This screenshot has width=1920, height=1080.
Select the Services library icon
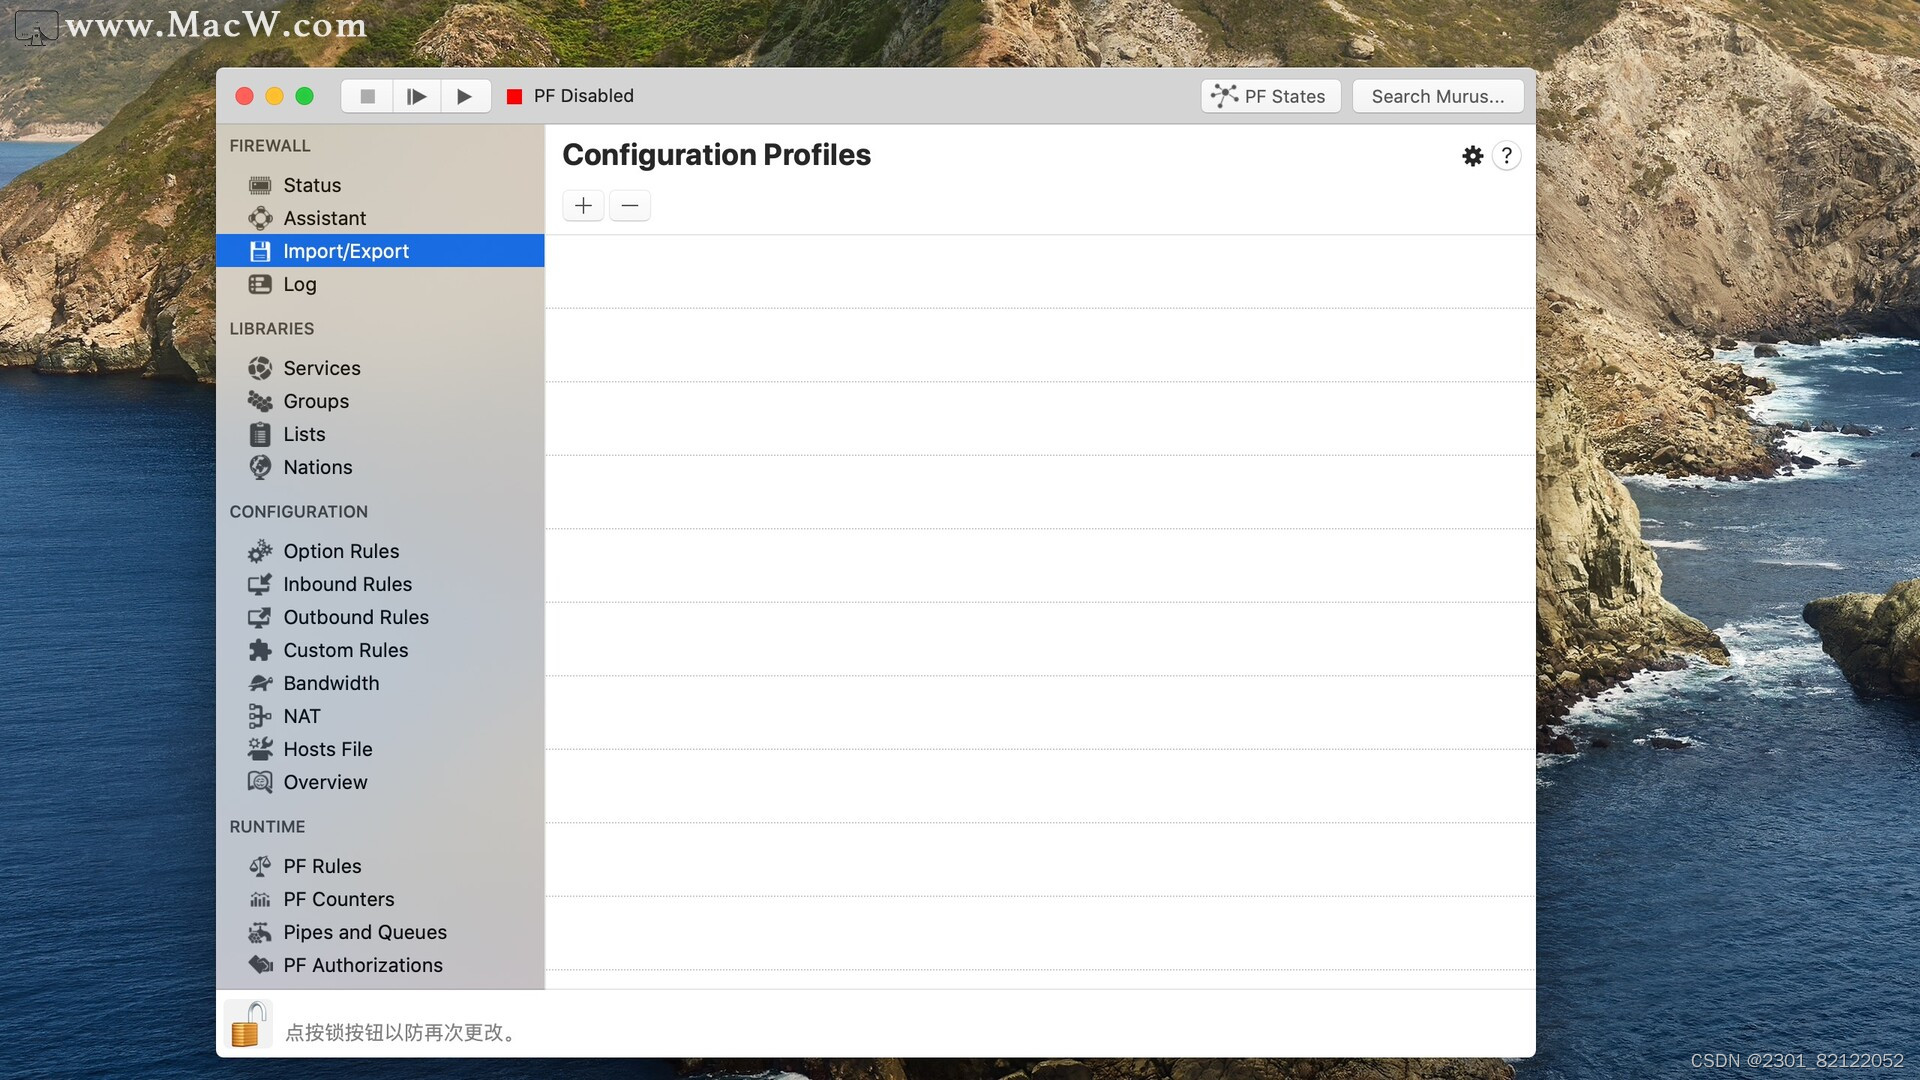coord(260,368)
